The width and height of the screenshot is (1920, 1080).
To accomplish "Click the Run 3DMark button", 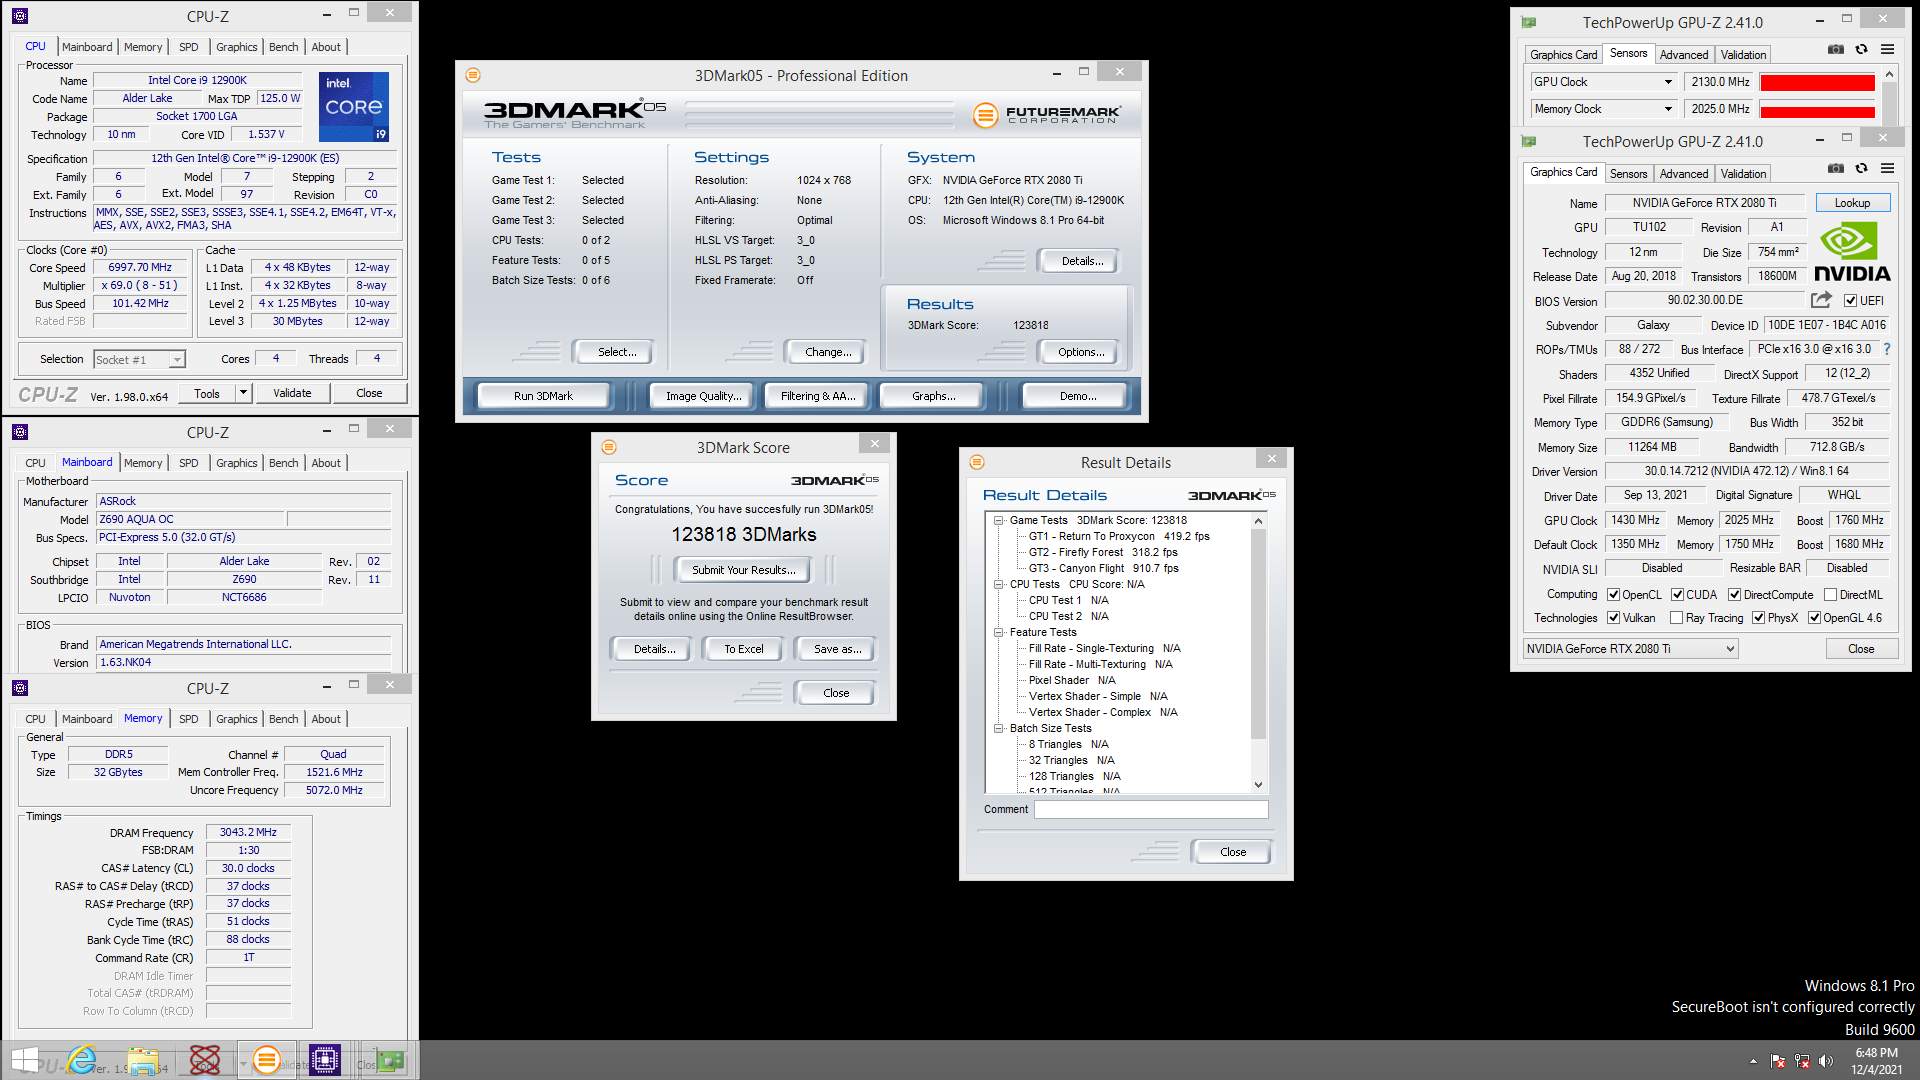I will pyautogui.click(x=543, y=396).
